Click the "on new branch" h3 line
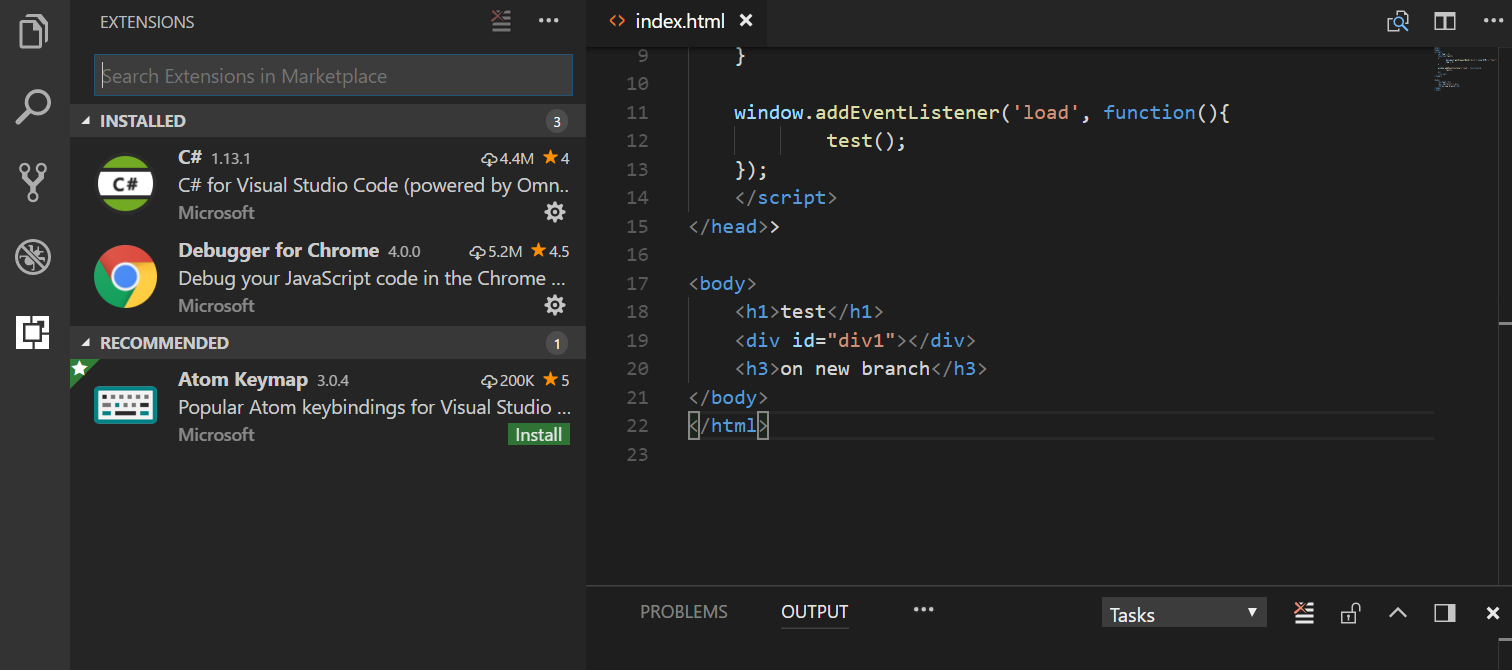Screen dimensions: 1512x670 [x=860, y=369]
